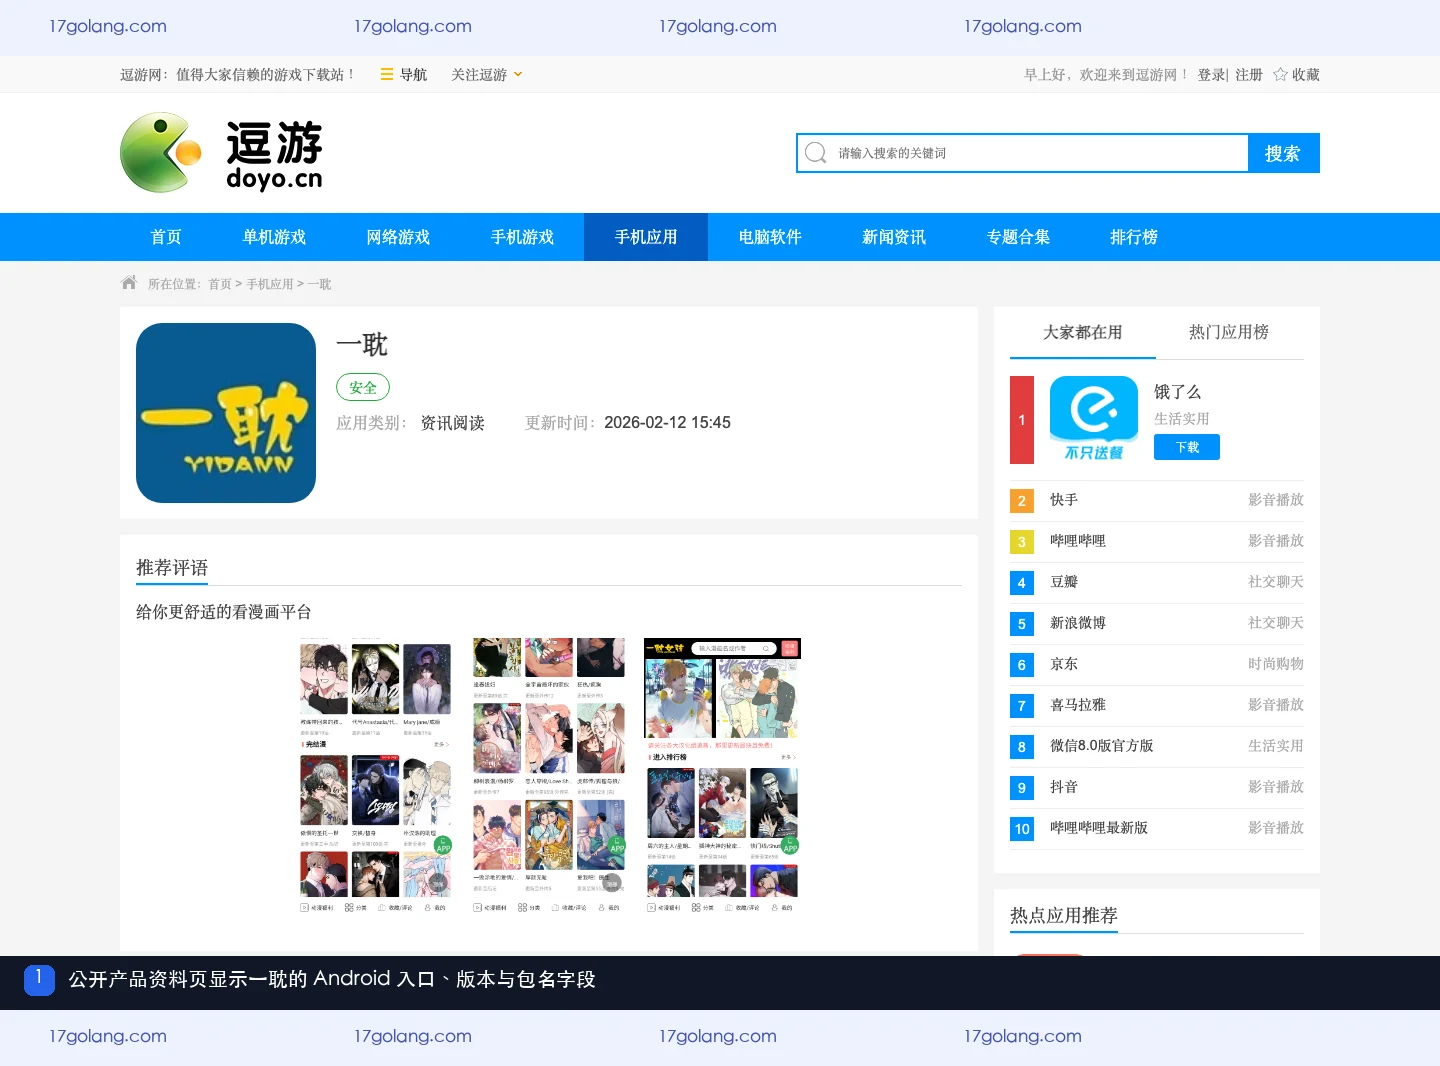Select the 手机应用 nav item
This screenshot has height=1066, width=1440.
point(646,237)
